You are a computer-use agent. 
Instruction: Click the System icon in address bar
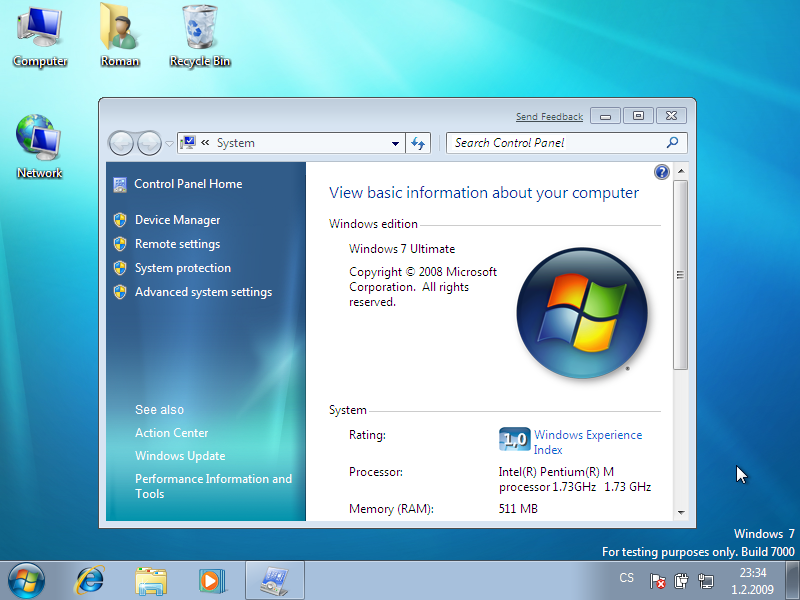coord(188,142)
